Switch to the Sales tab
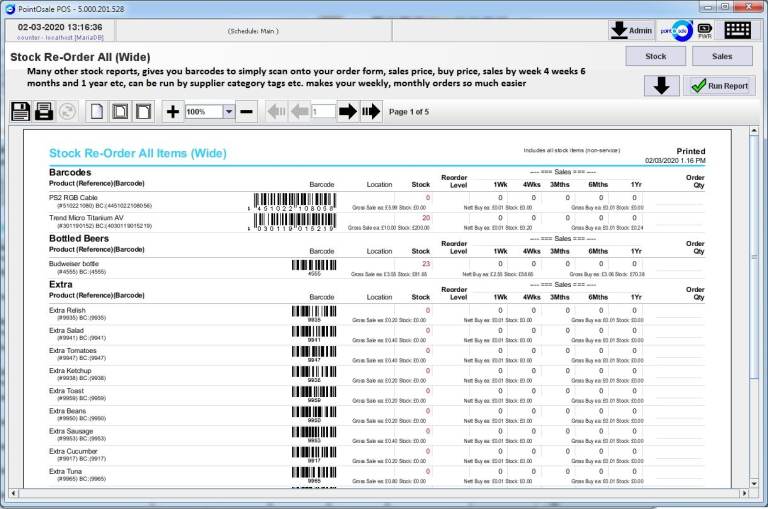 tap(722, 56)
